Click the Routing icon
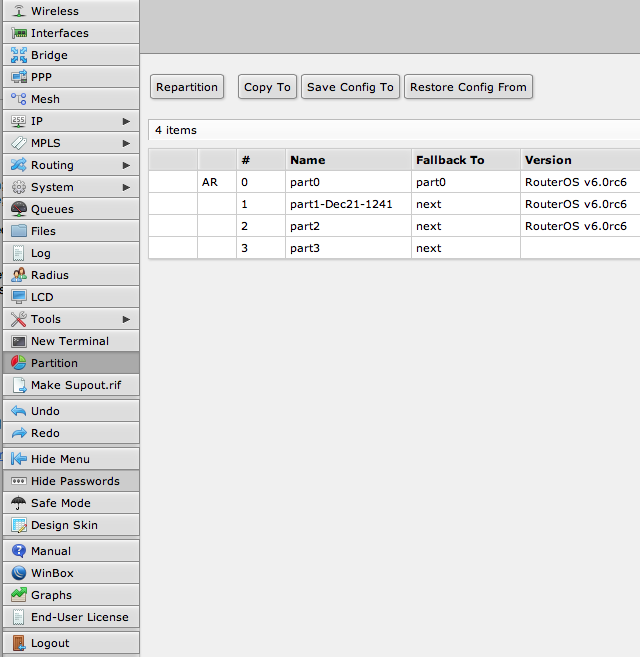 [19, 165]
